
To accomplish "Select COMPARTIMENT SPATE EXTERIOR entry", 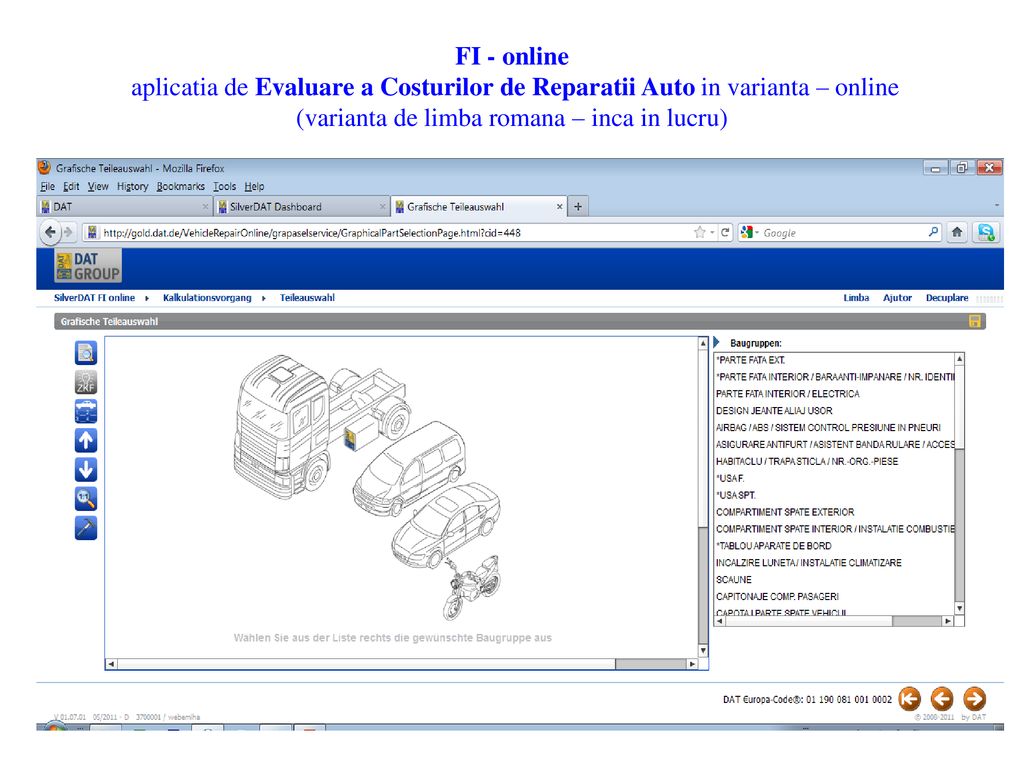I will coord(835,513).
